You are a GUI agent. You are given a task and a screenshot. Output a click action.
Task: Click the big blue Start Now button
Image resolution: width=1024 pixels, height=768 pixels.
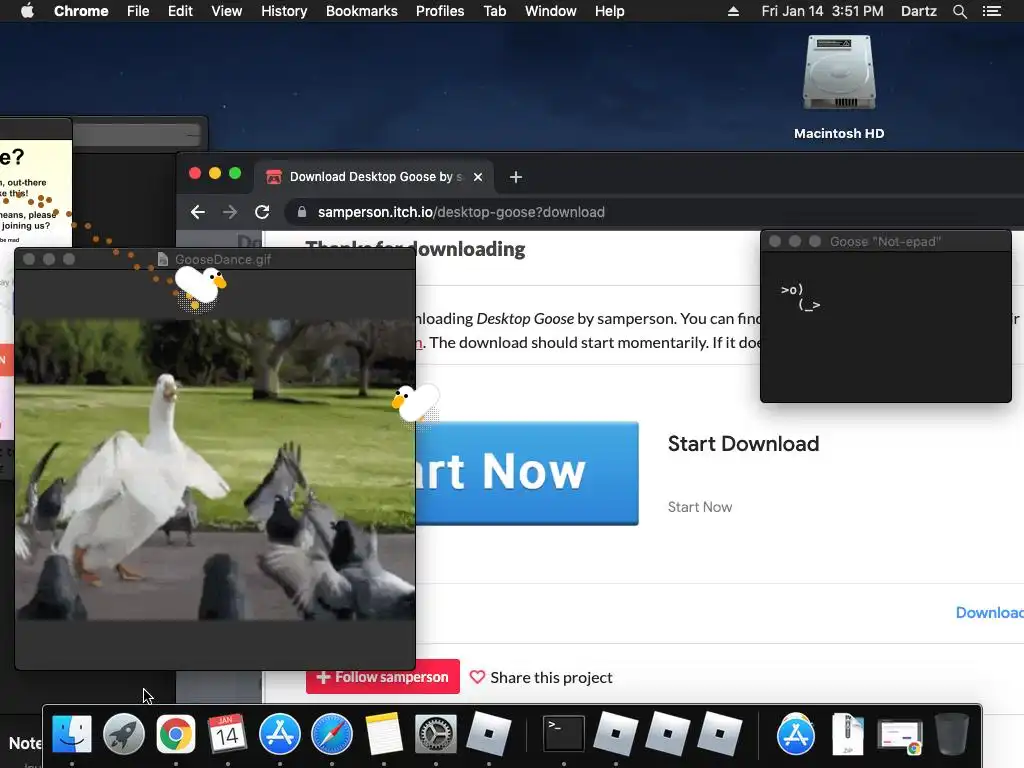pyautogui.click(x=527, y=473)
